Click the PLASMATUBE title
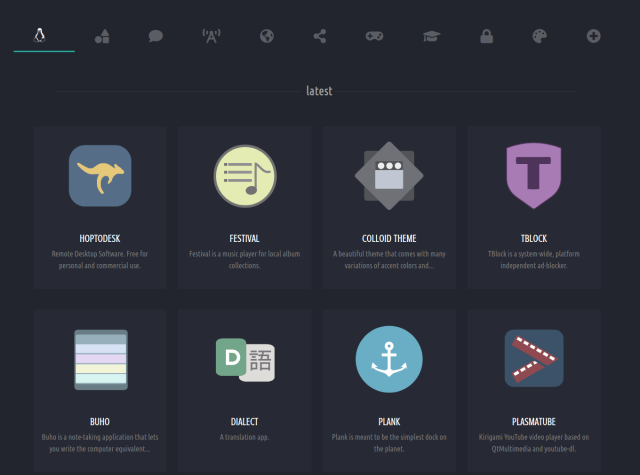This screenshot has width=640, height=475. [534, 422]
